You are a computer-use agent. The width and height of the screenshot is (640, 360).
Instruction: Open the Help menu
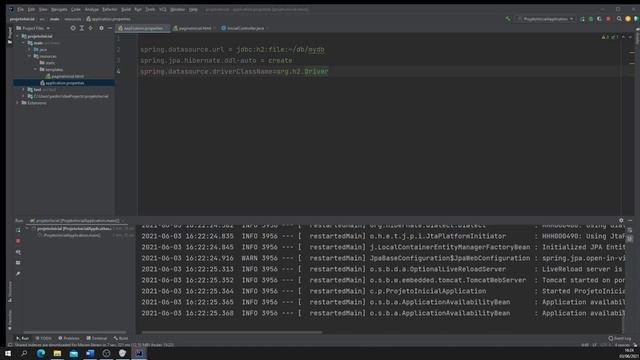click(x=193, y=9)
